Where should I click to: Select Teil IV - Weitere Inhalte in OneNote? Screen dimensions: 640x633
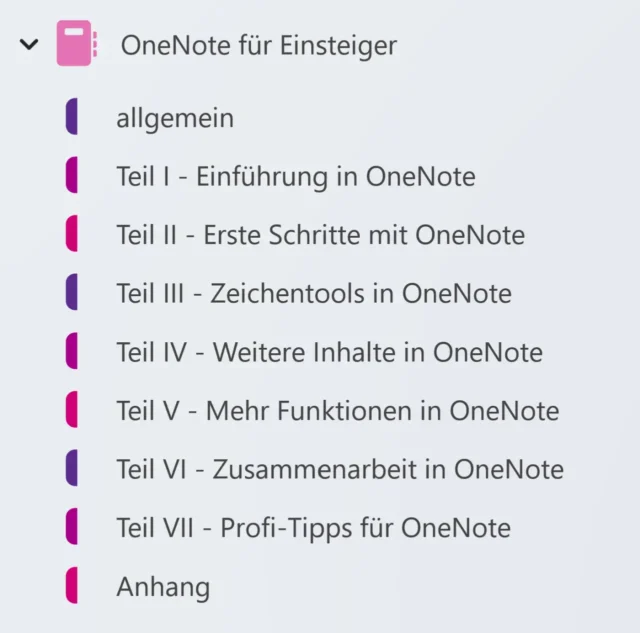tap(329, 352)
